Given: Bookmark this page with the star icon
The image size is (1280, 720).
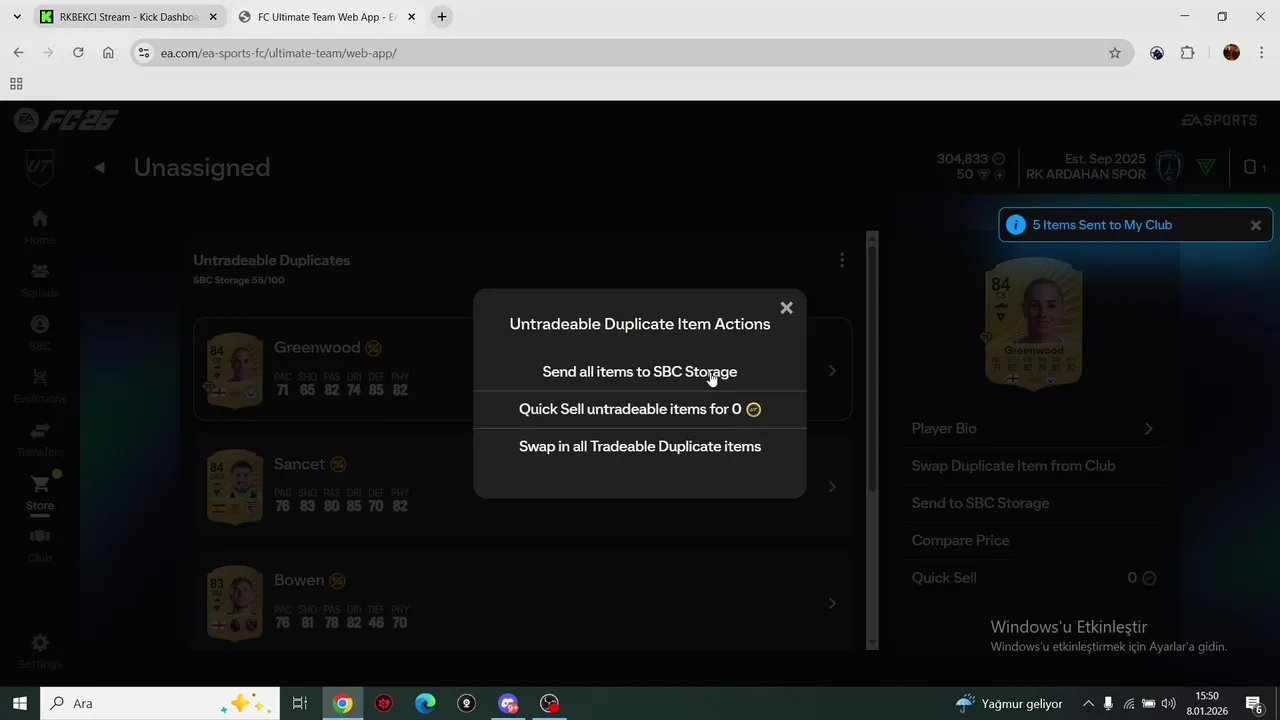Looking at the screenshot, I should [1115, 53].
